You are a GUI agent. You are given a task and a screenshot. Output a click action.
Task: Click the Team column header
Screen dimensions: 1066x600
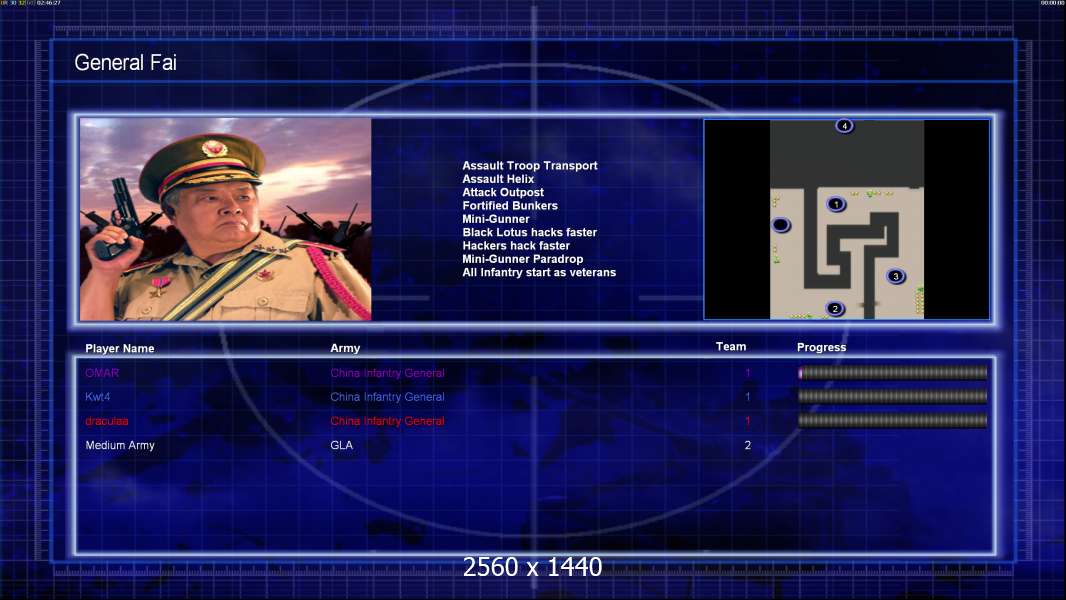pyautogui.click(x=731, y=347)
